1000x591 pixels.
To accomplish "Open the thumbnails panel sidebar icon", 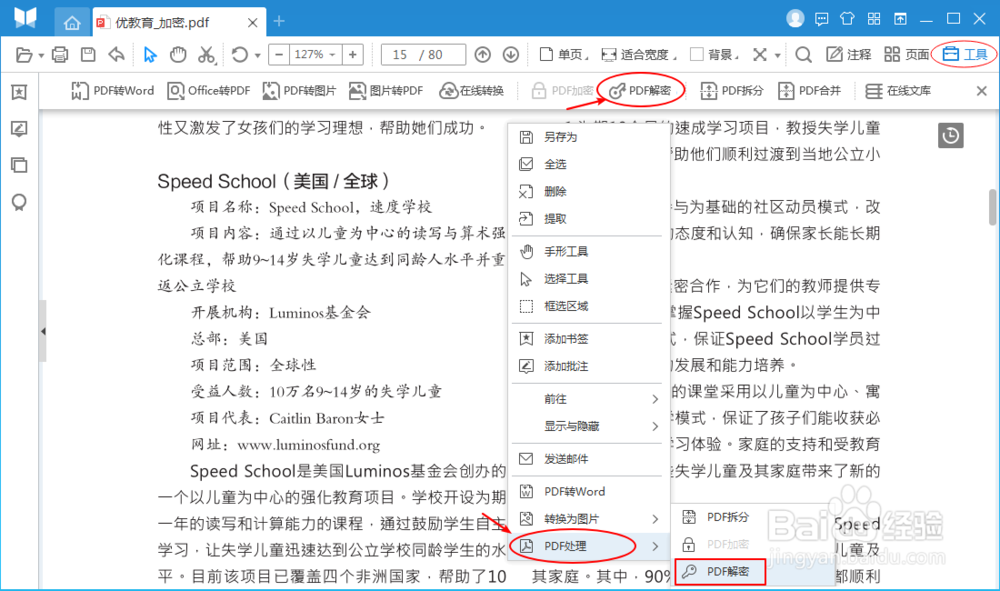I will pos(19,166).
